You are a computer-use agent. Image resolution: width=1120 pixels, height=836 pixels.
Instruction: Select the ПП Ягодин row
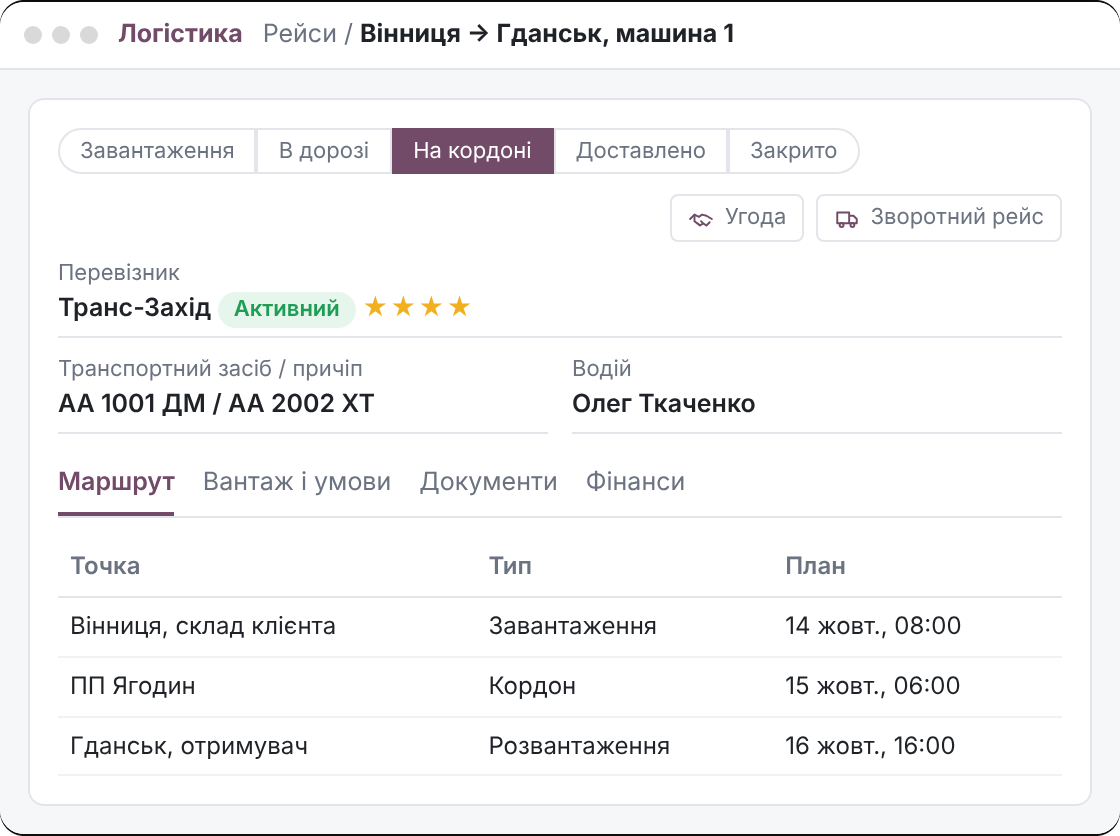[x=560, y=687]
